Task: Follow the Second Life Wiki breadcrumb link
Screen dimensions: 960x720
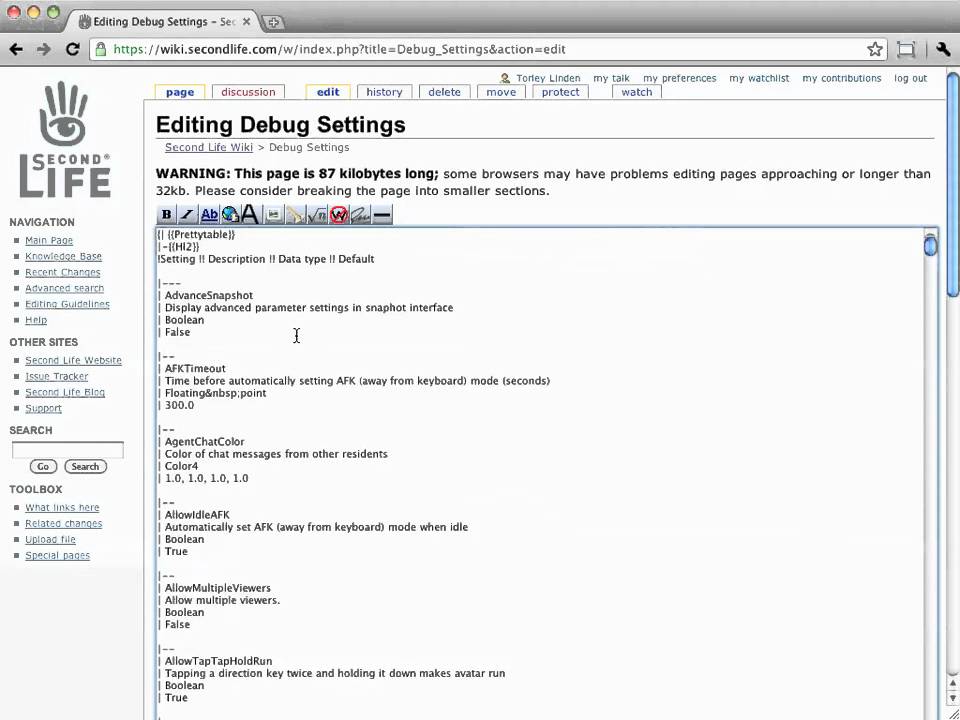Action: click(x=209, y=147)
